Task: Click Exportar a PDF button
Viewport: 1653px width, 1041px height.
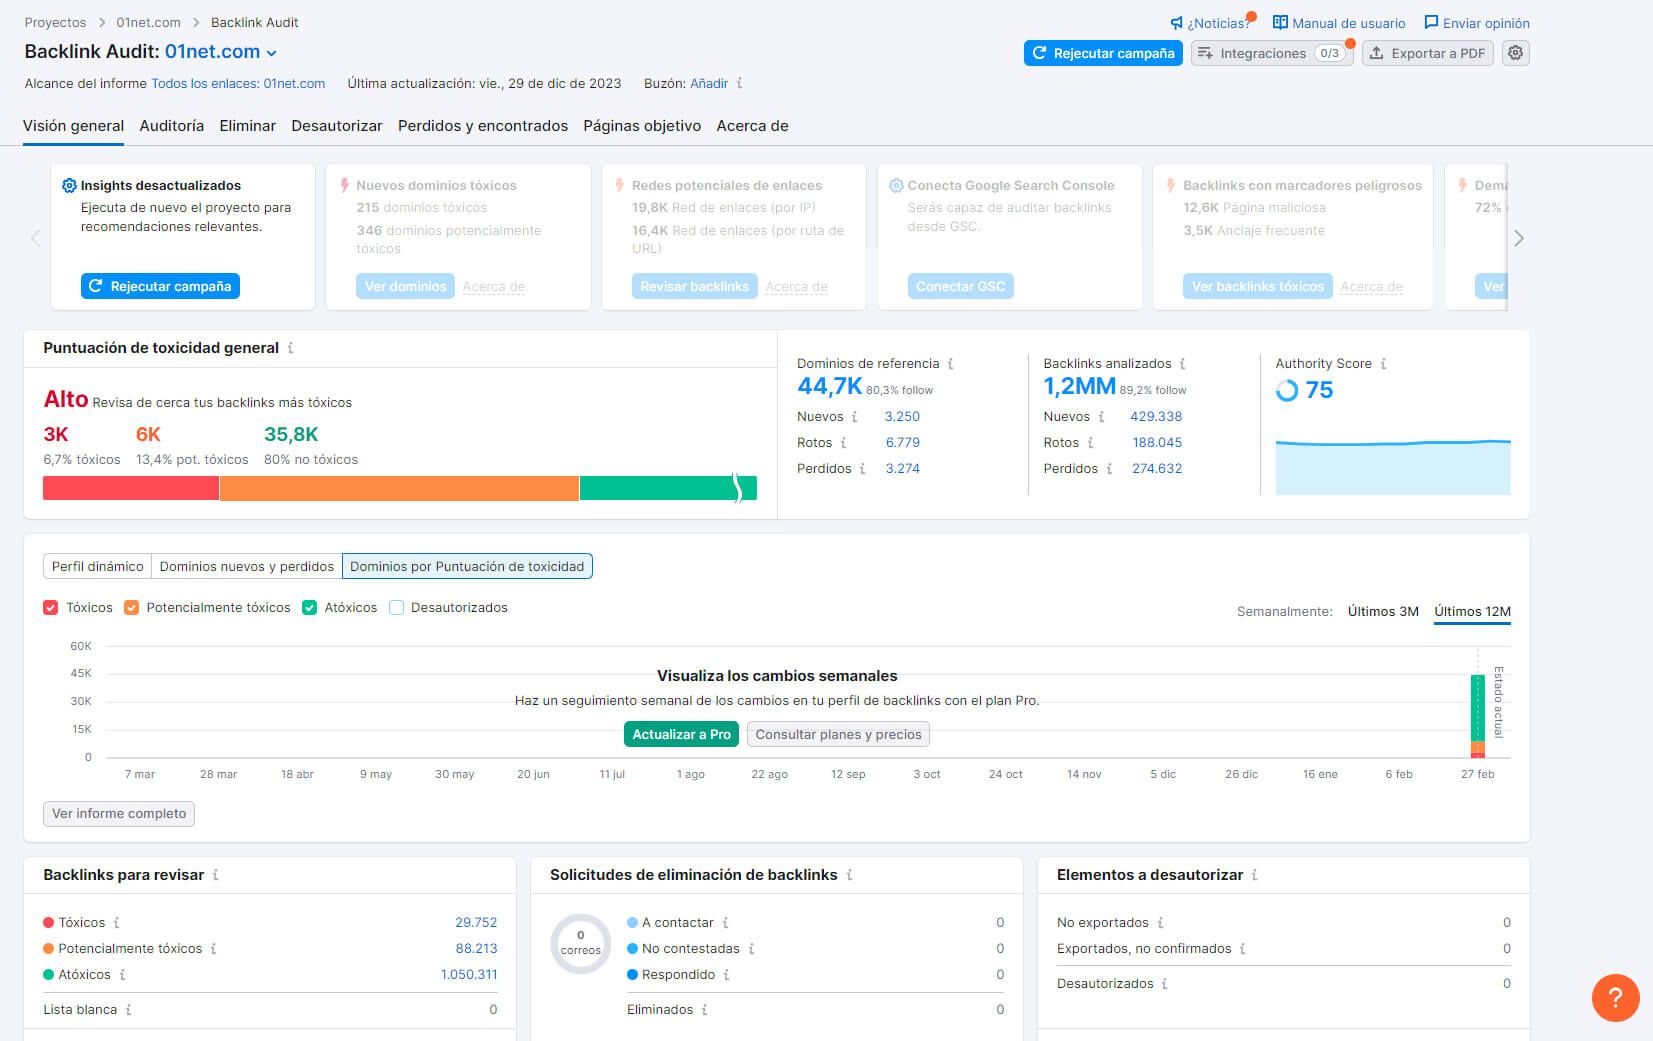Action: pos(1427,53)
